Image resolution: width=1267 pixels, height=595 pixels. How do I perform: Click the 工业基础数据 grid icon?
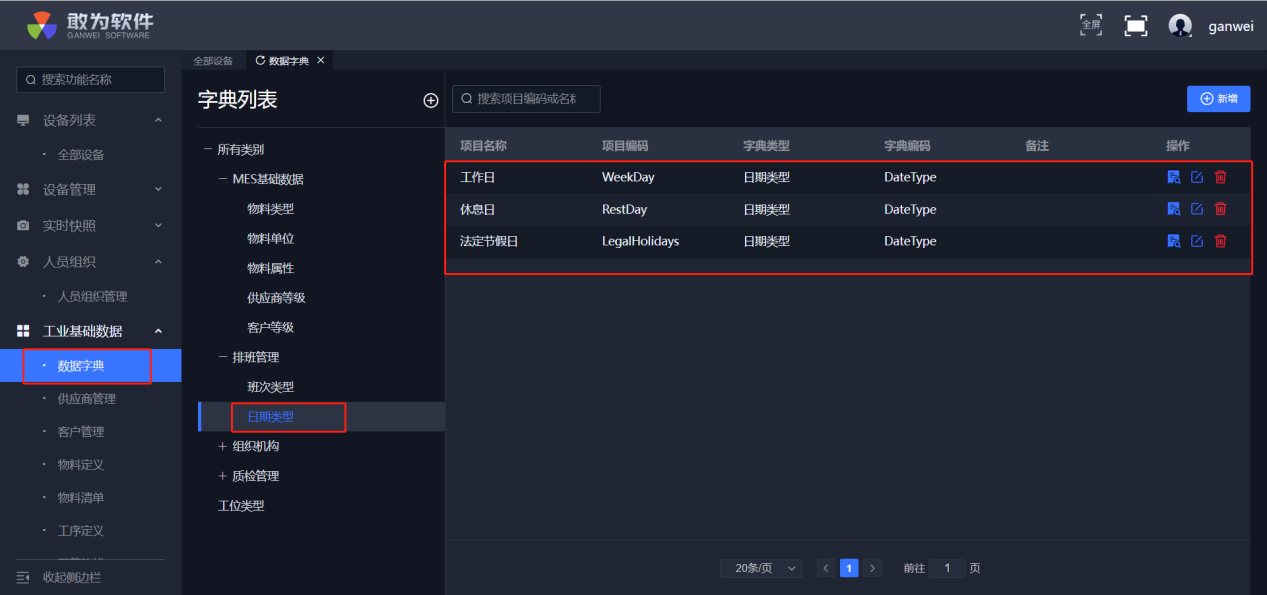[23, 331]
